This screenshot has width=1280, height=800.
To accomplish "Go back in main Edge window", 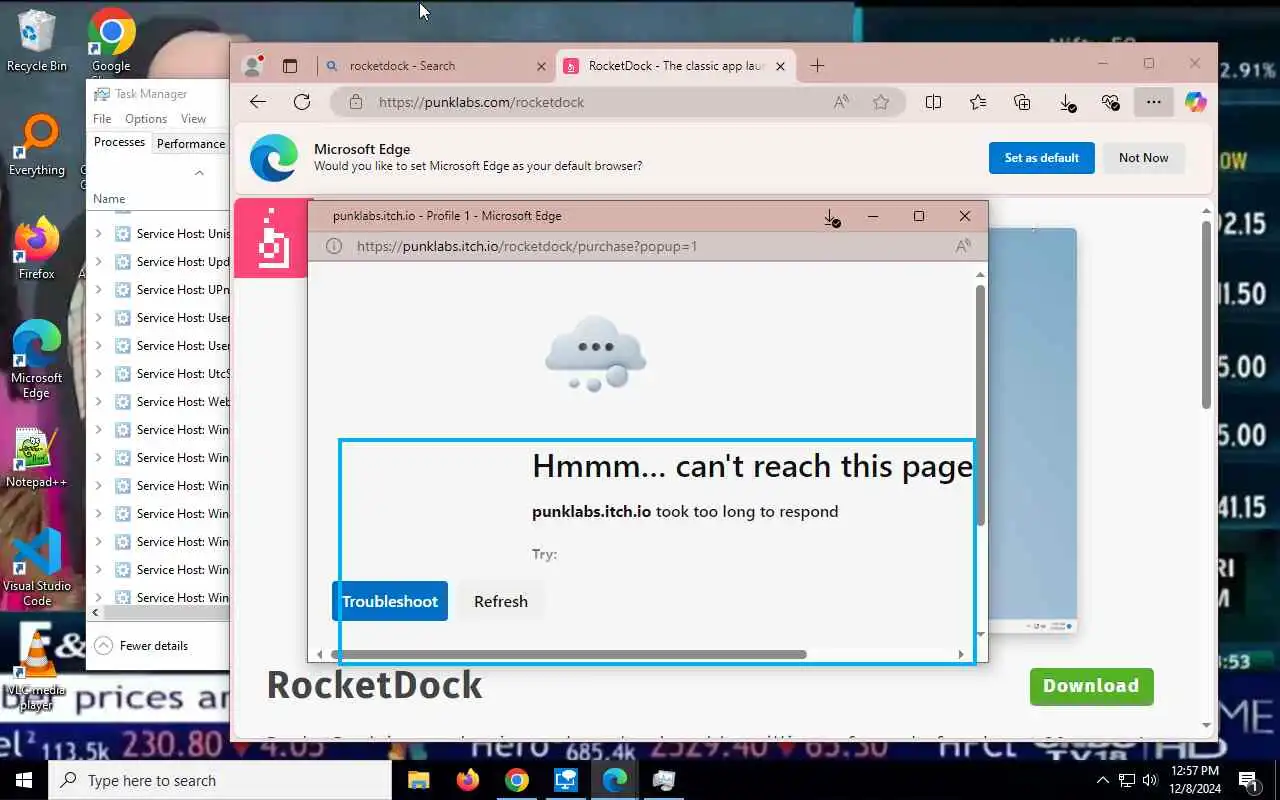I will 258,102.
